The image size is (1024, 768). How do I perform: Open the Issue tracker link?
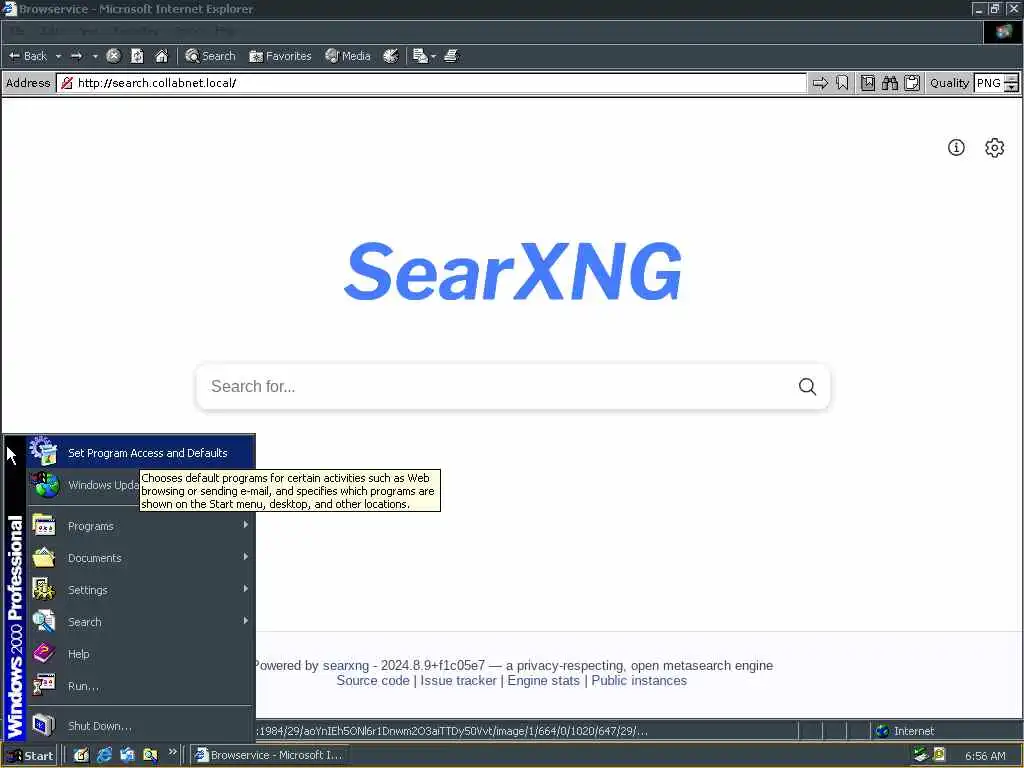458,680
